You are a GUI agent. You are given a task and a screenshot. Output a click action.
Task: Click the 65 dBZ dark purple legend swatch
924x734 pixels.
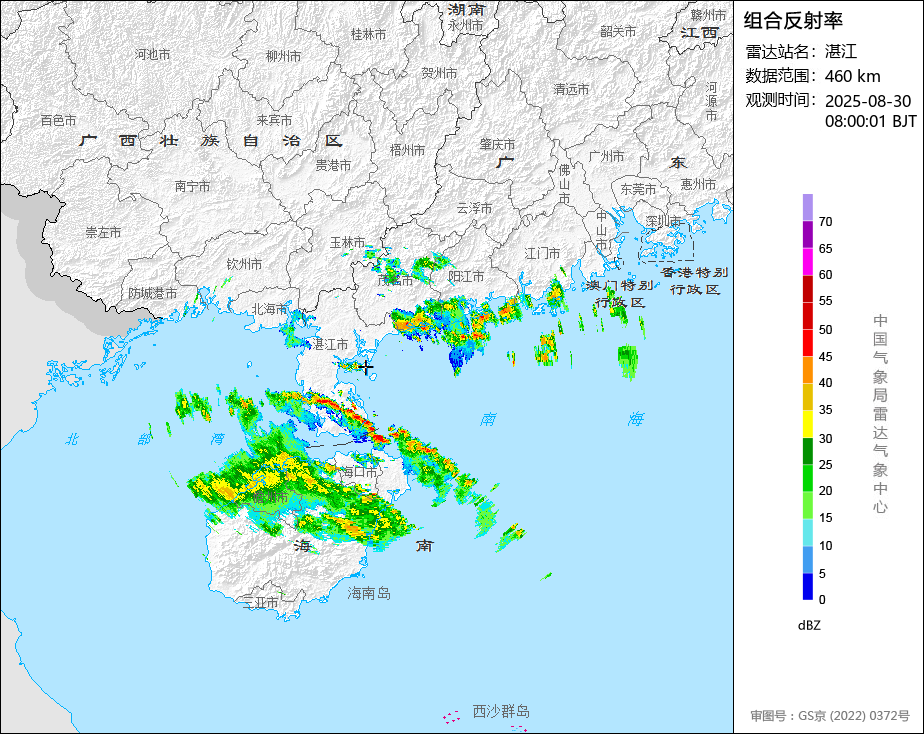click(x=807, y=234)
